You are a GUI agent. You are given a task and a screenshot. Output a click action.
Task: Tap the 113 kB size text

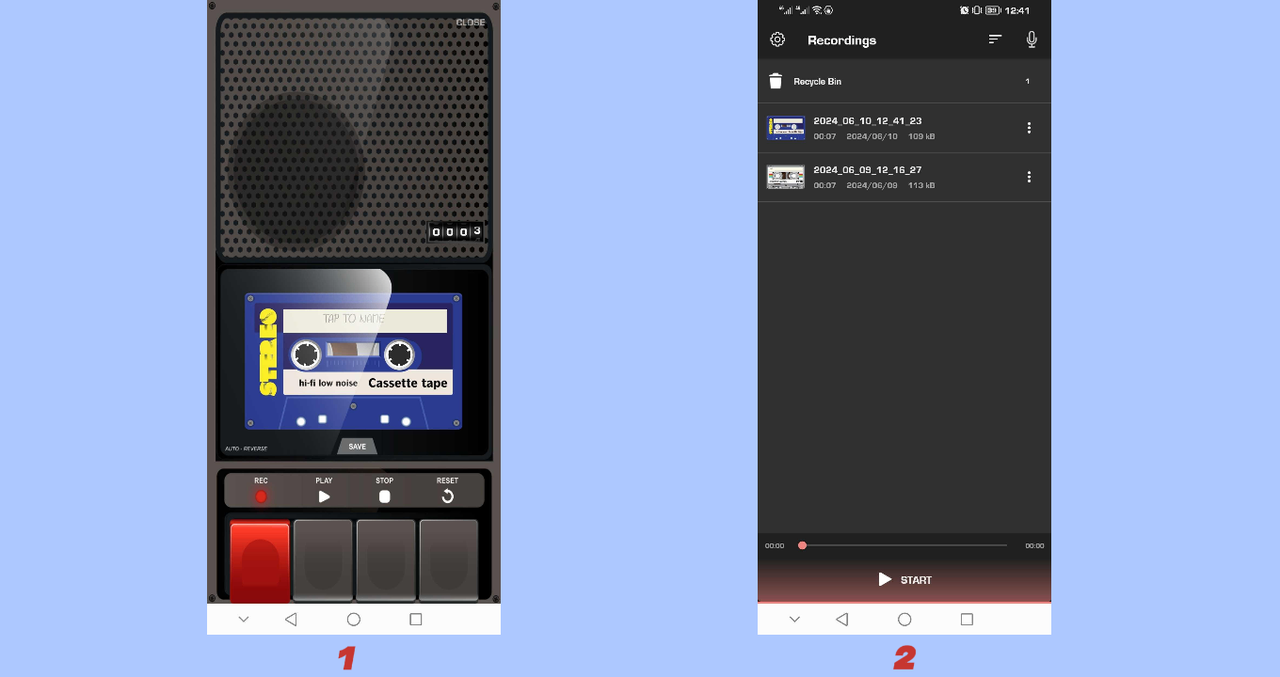922,185
